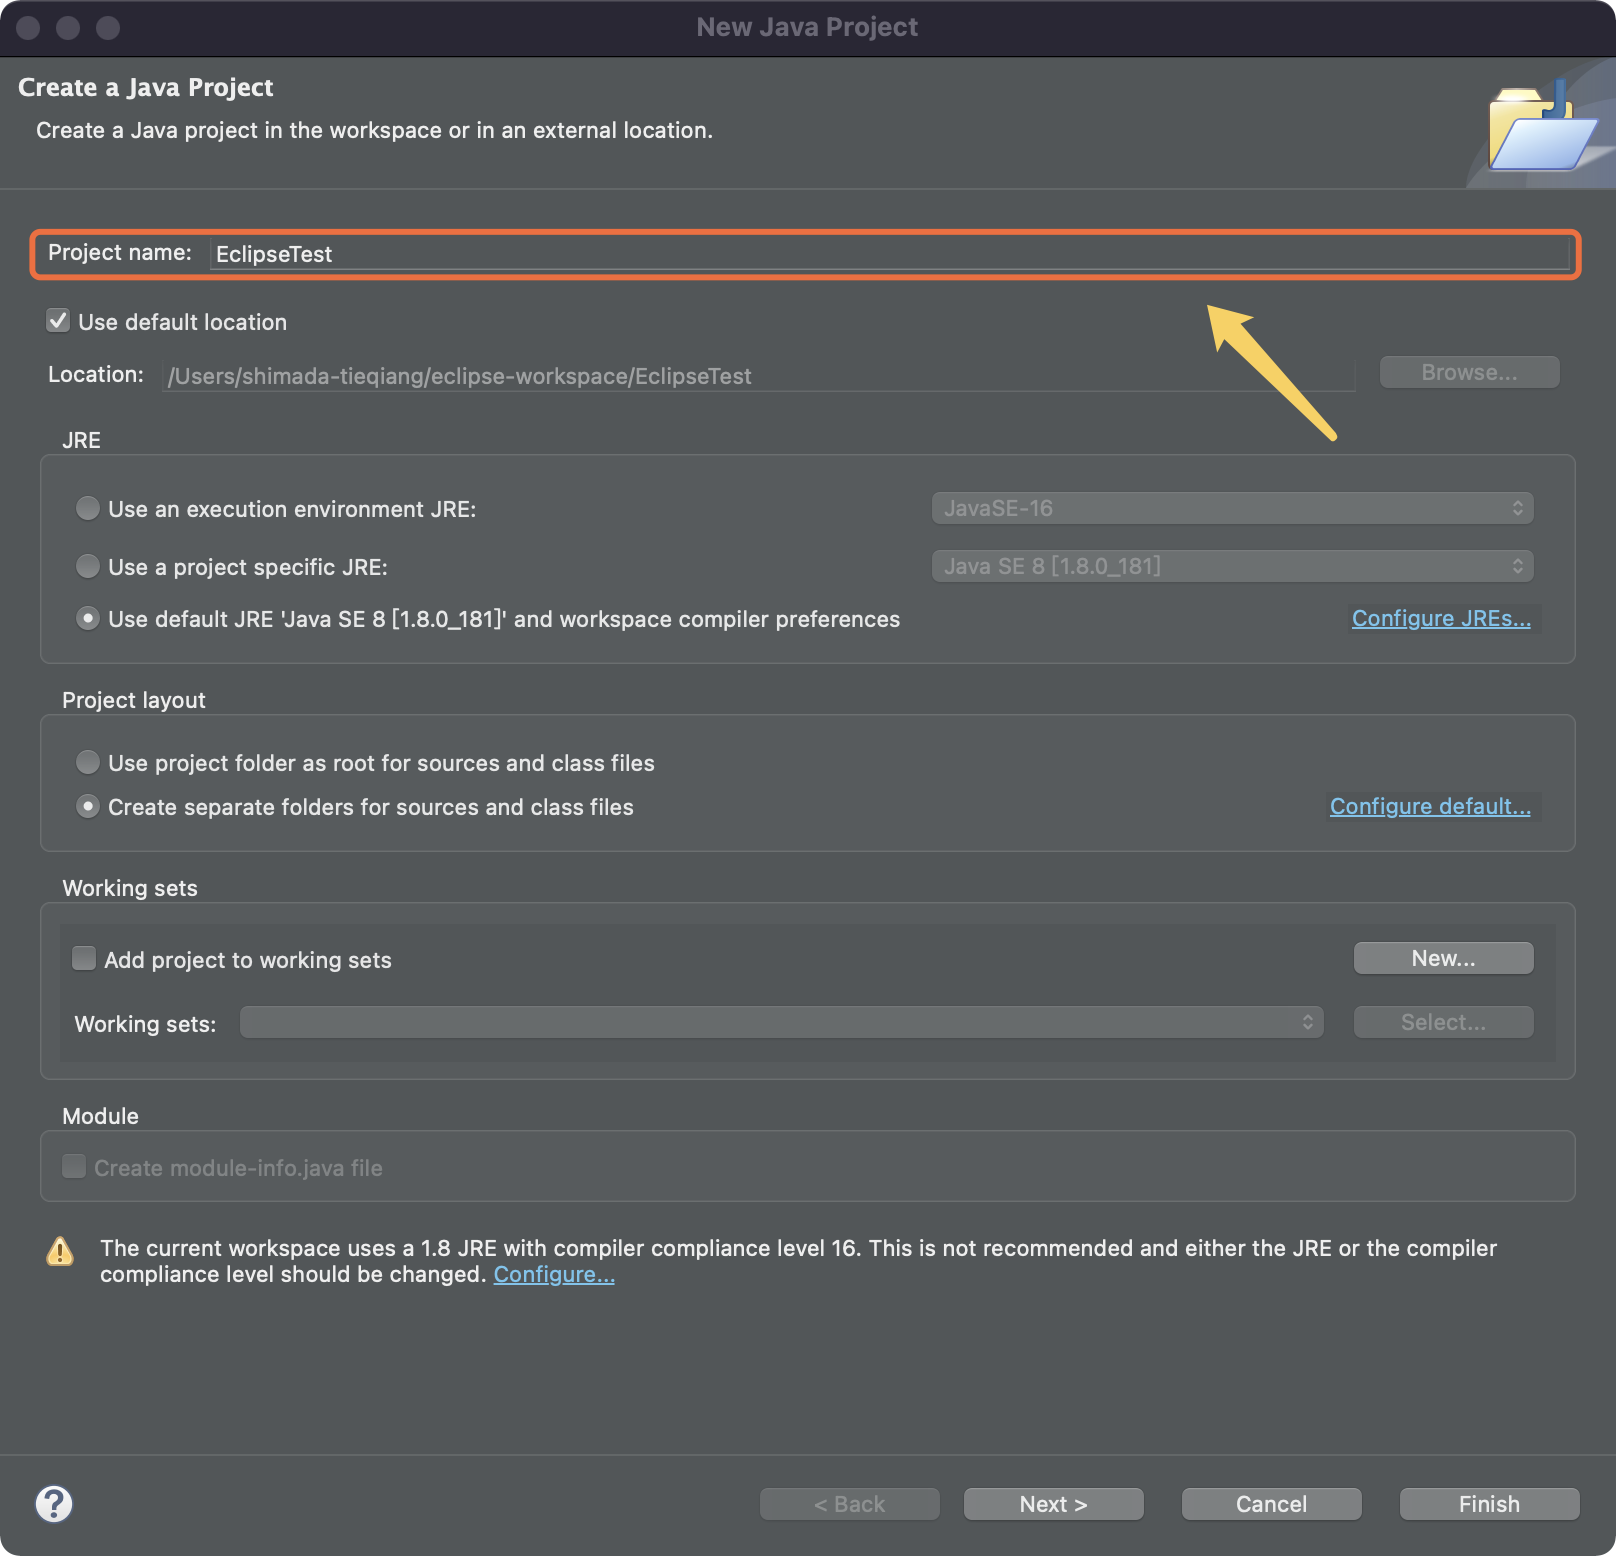The width and height of the screenshot is (1616, 1556).
Task: Click the New... working set button
Action: [x=1443, y=958]
